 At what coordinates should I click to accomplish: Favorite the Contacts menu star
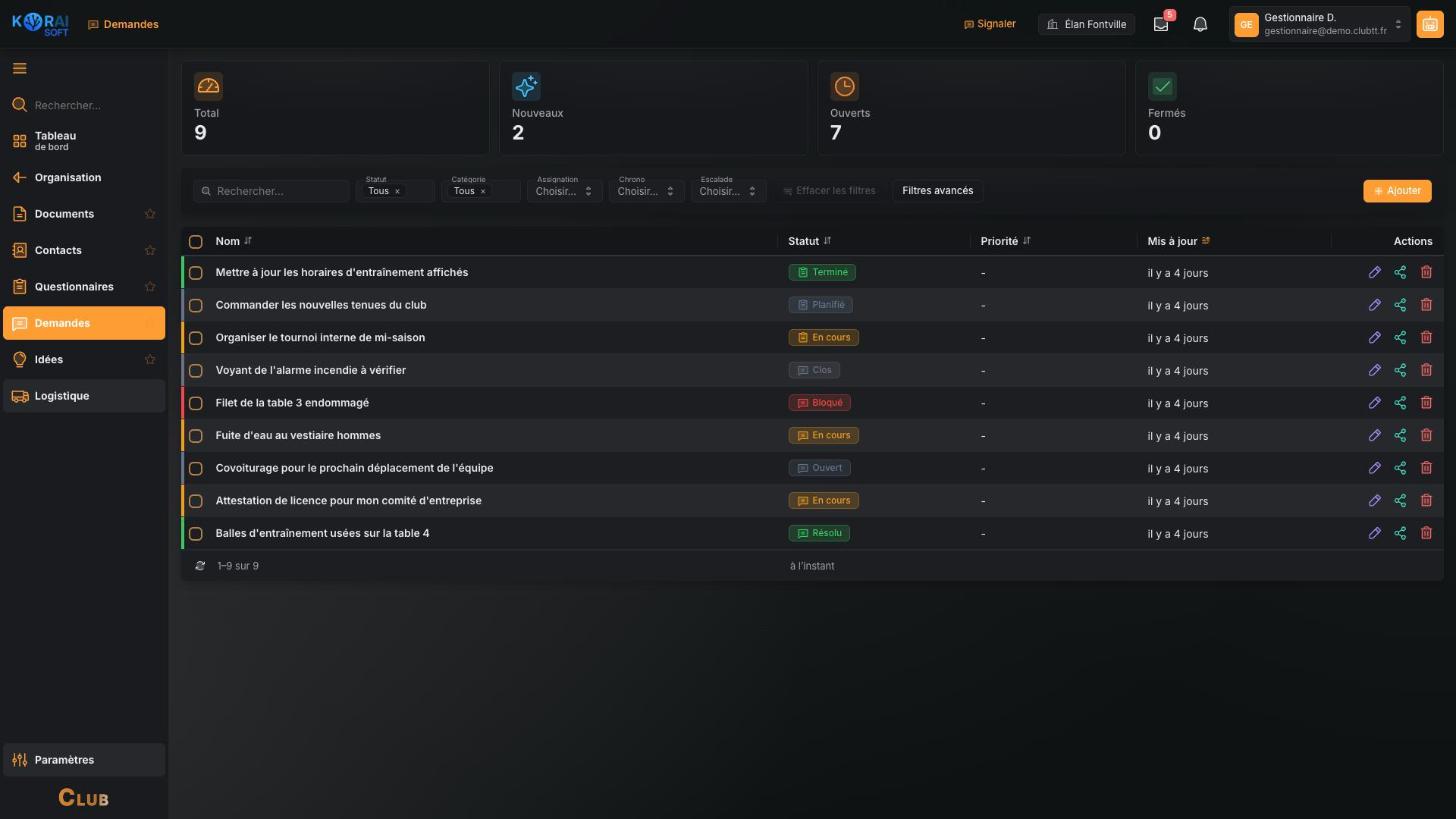(x=150, y=250)
